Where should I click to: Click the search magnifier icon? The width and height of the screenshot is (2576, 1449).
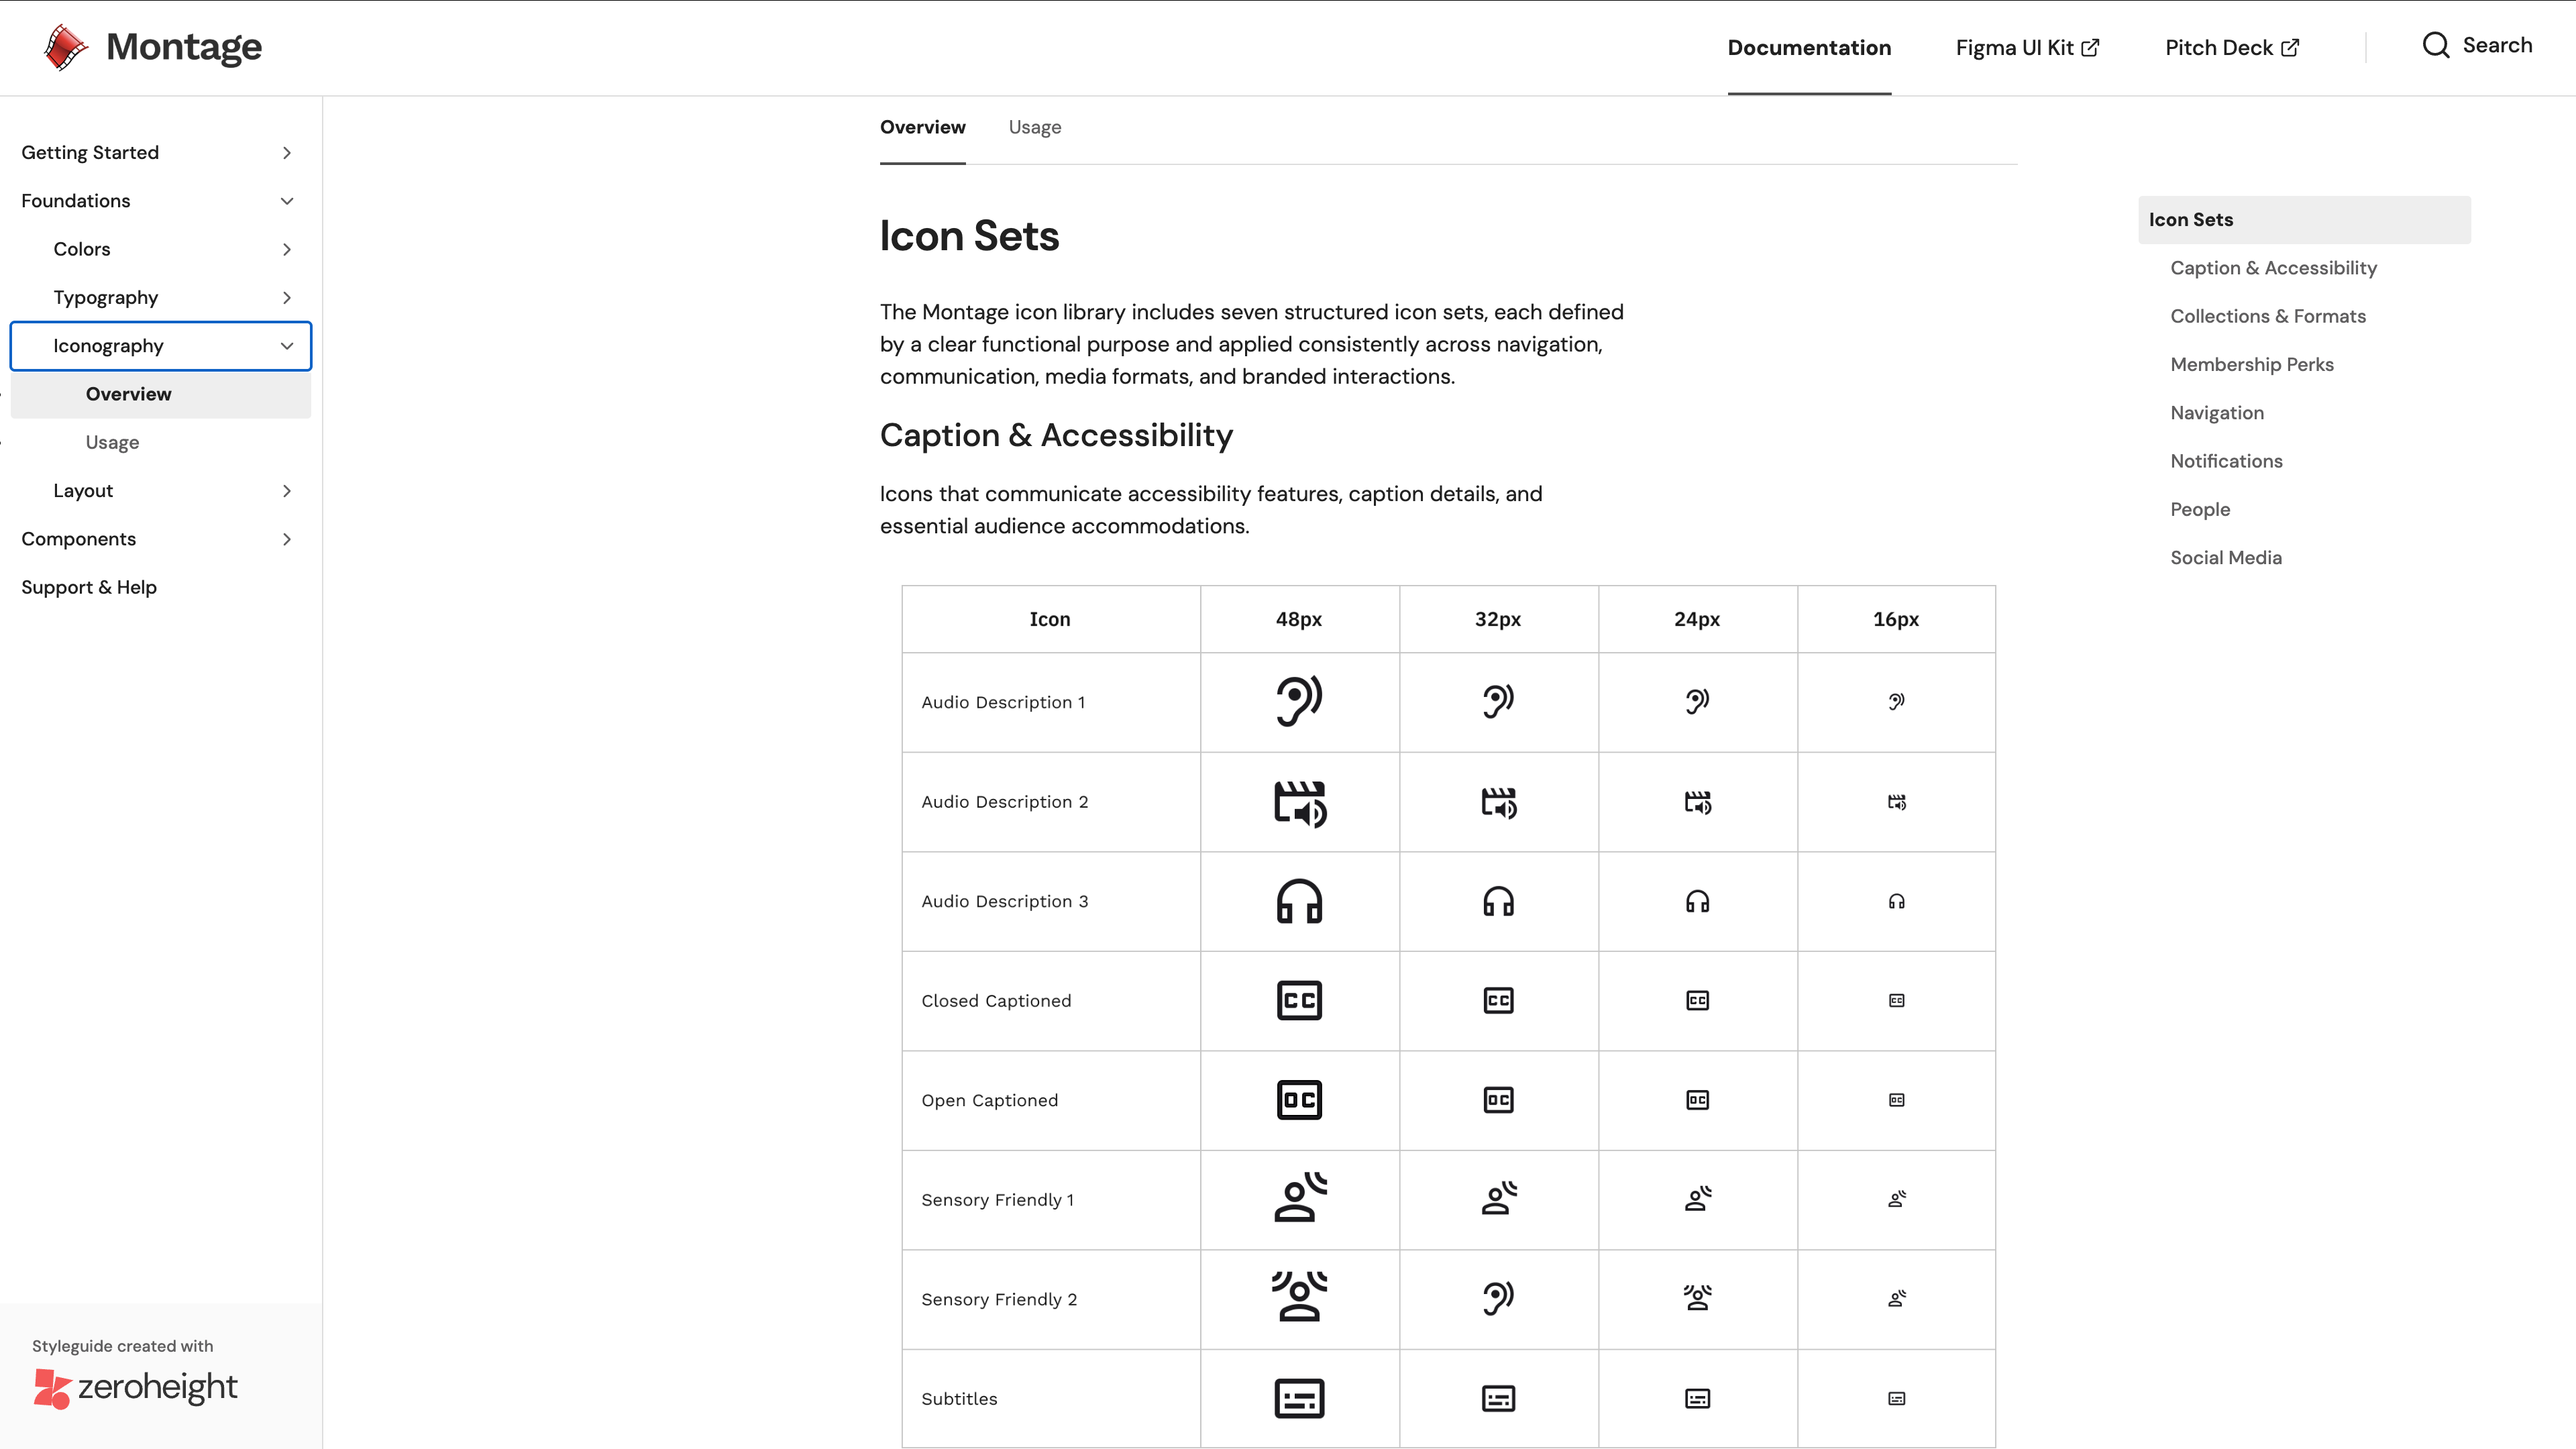2435,46
